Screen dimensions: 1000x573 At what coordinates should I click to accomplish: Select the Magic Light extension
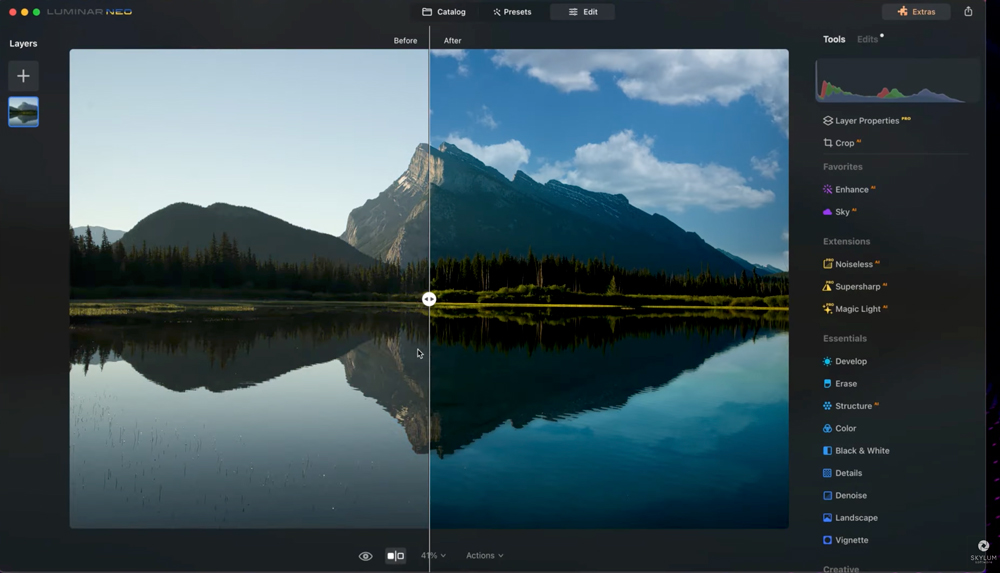click(856, 309)
